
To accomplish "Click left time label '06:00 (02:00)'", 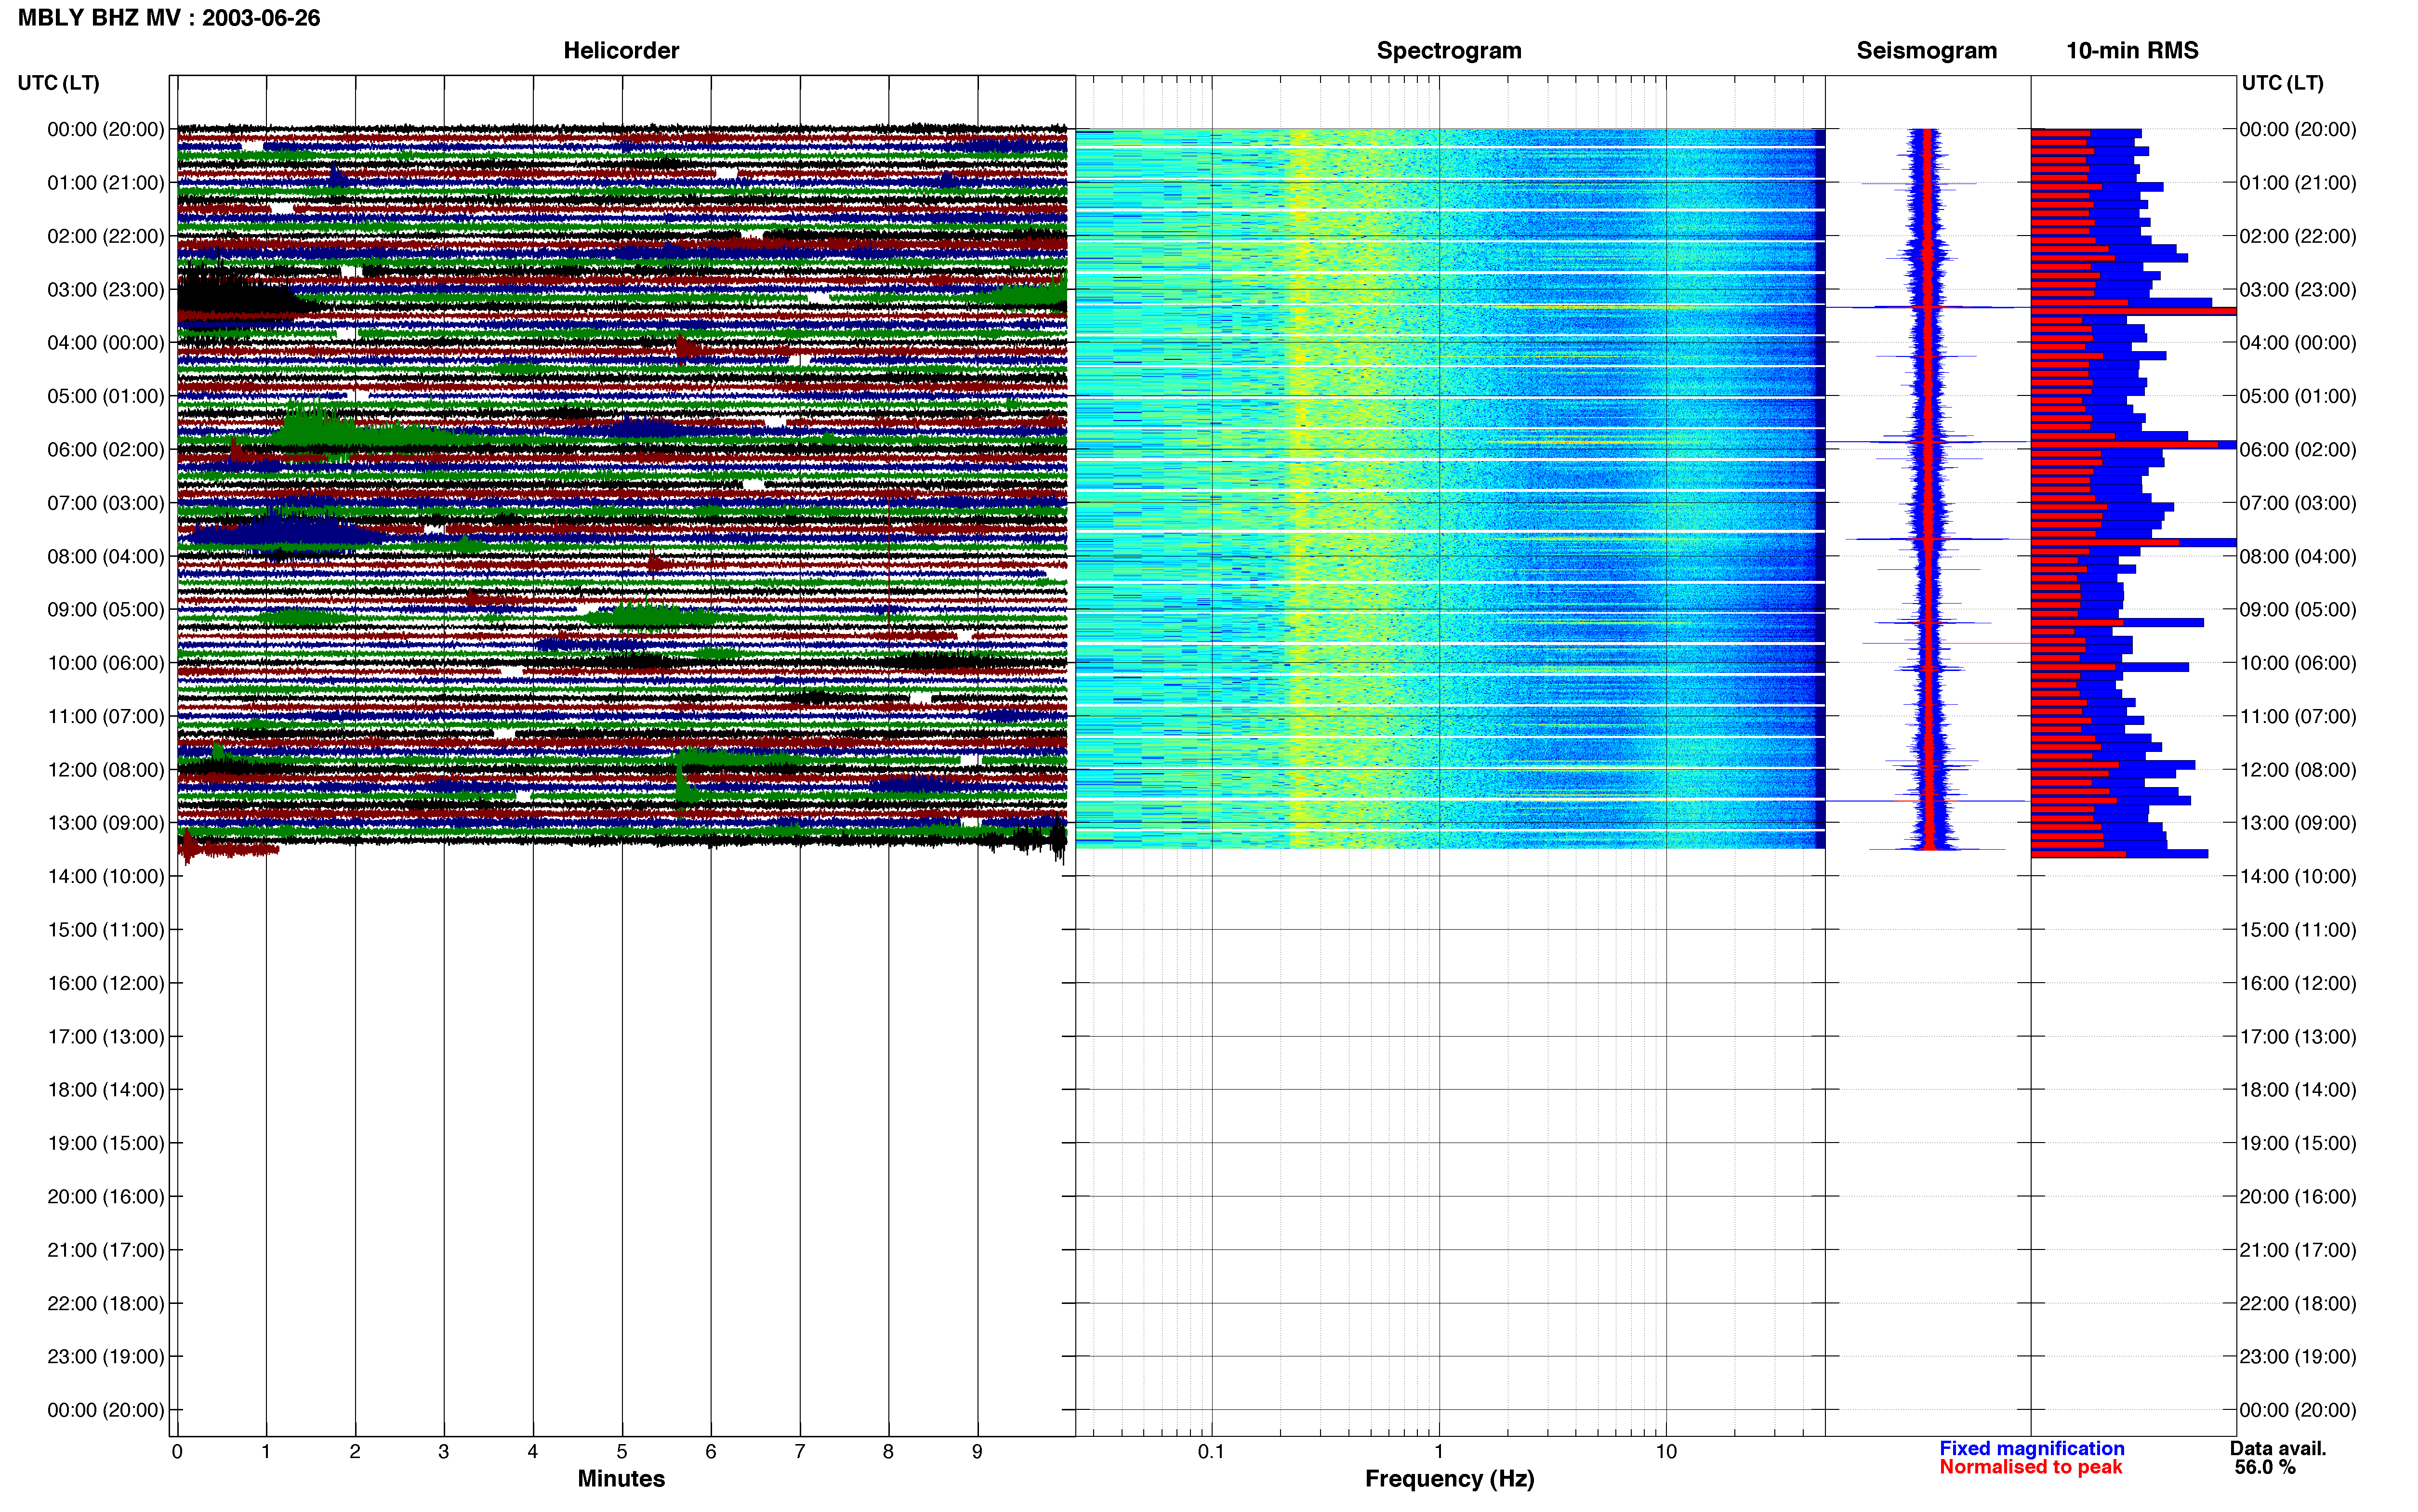I will pos(106,450).
